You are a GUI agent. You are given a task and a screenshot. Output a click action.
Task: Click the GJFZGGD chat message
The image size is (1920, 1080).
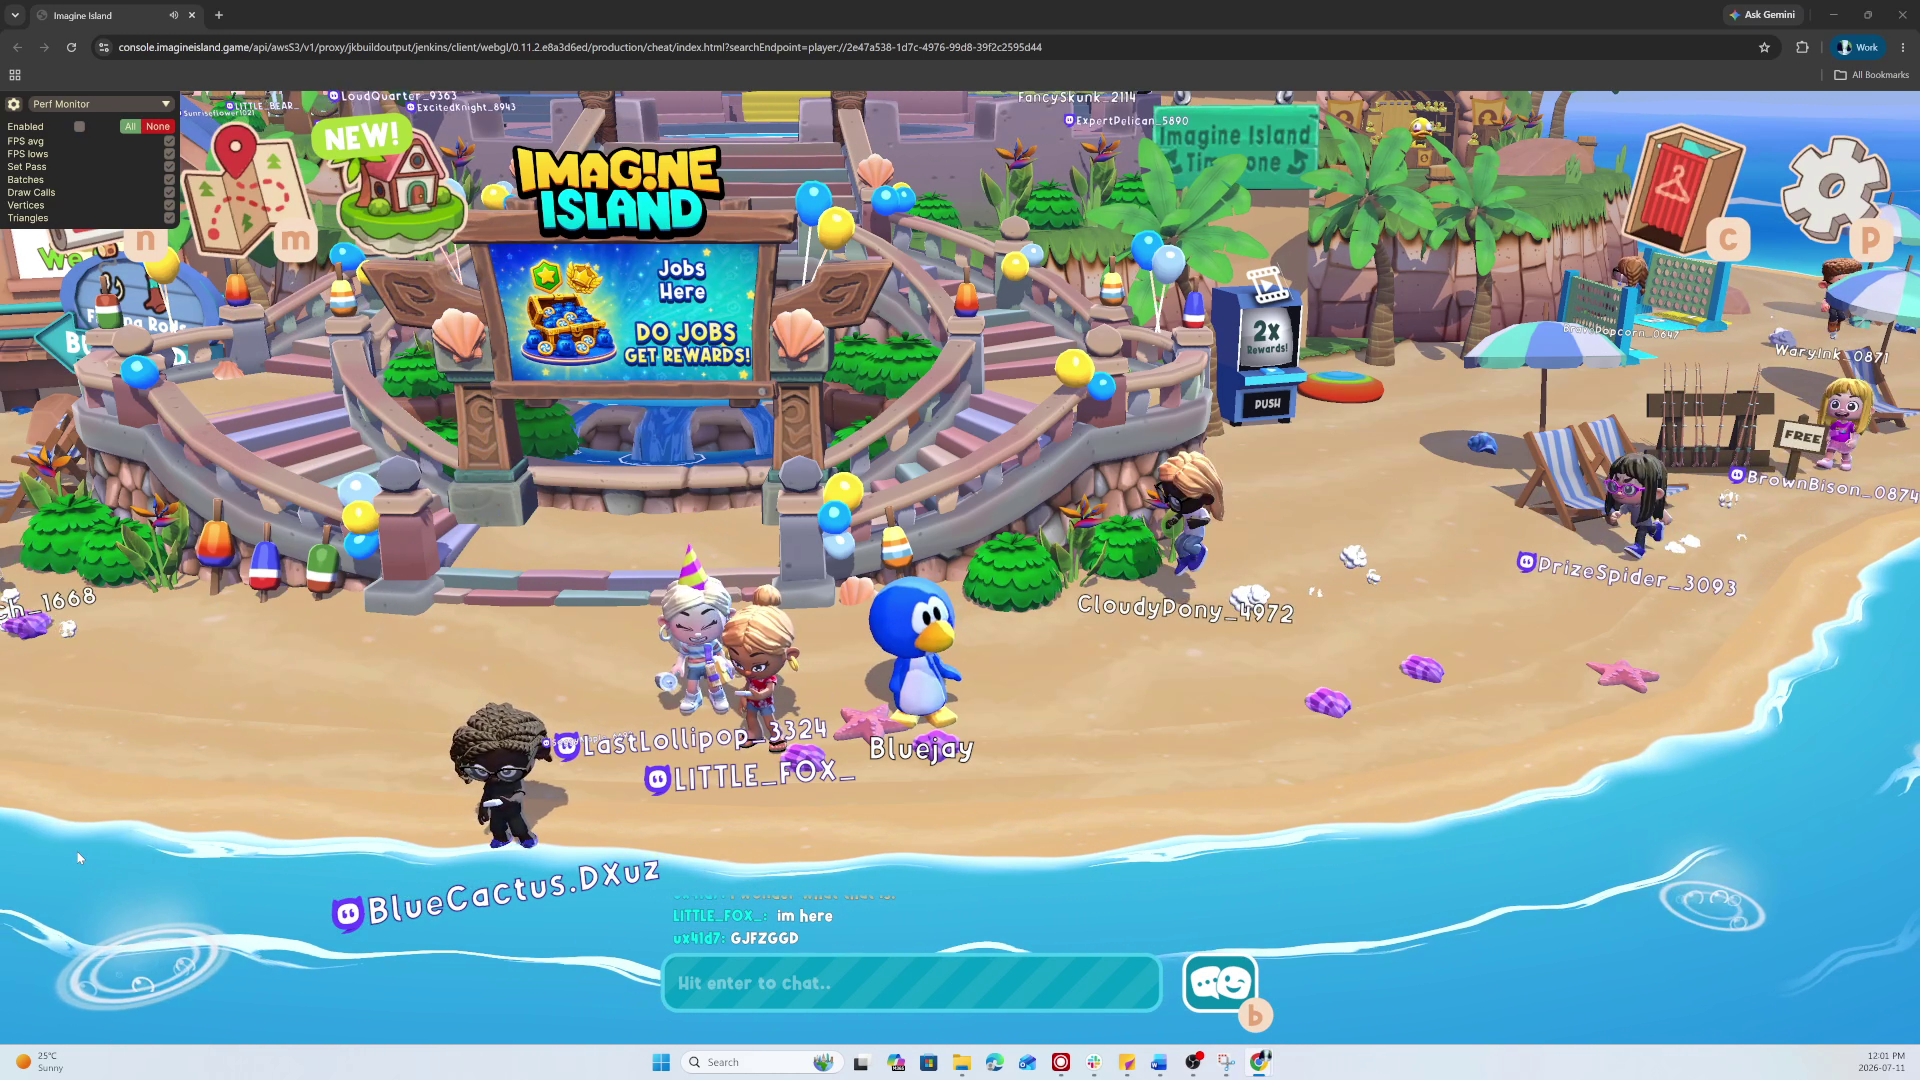tap(764, 938)
